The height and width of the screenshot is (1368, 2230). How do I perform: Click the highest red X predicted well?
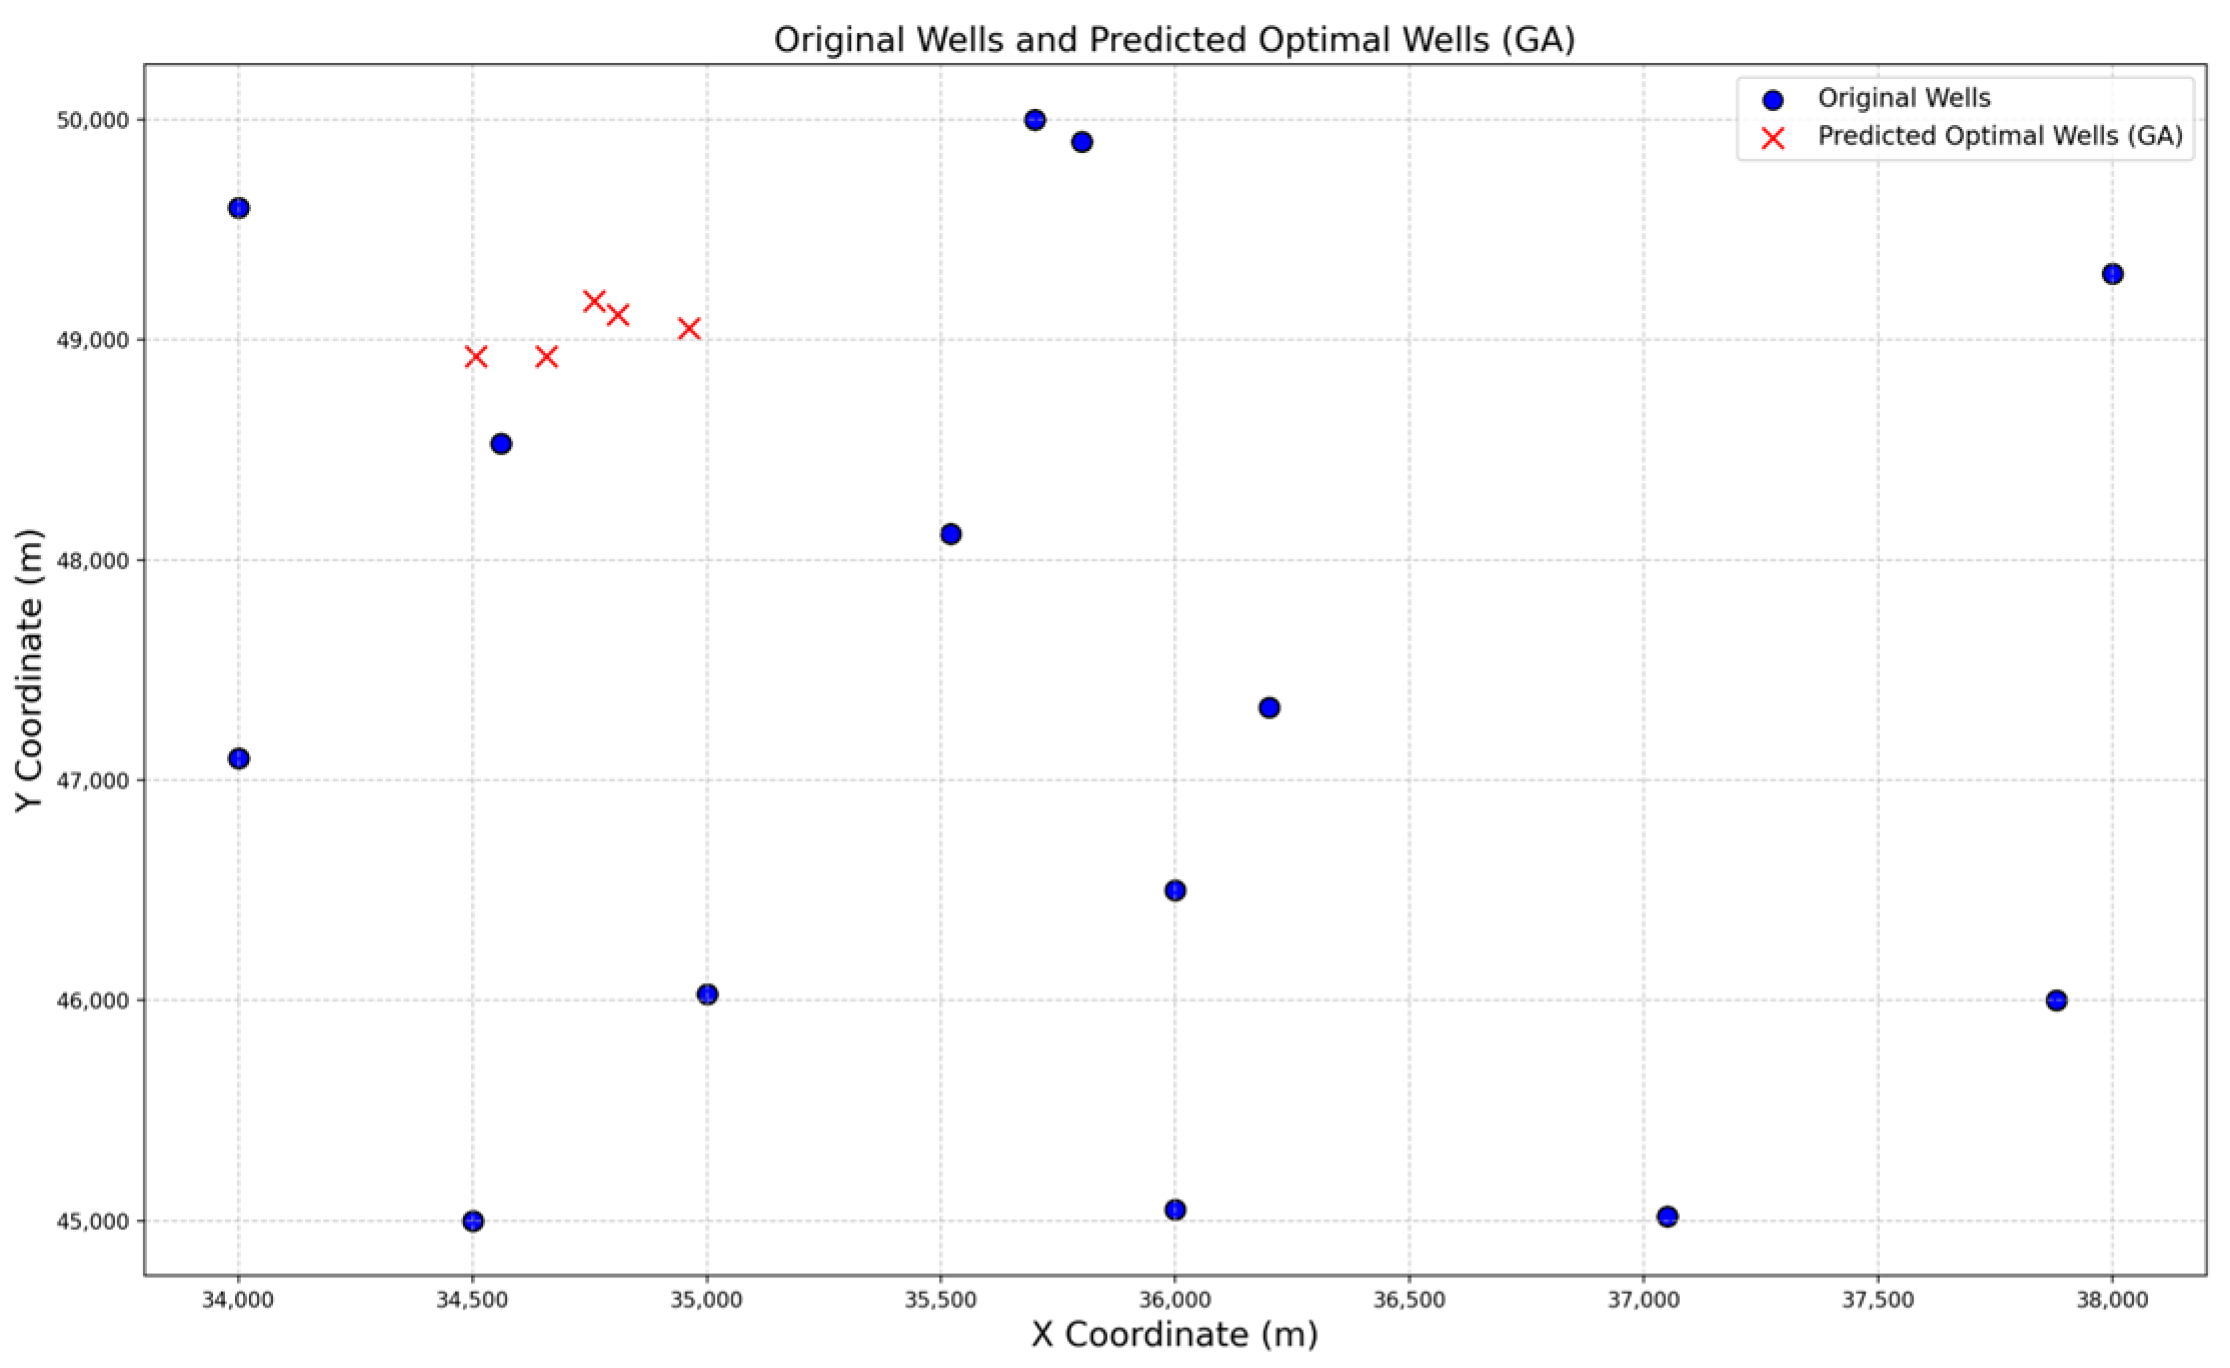point(594,301)
